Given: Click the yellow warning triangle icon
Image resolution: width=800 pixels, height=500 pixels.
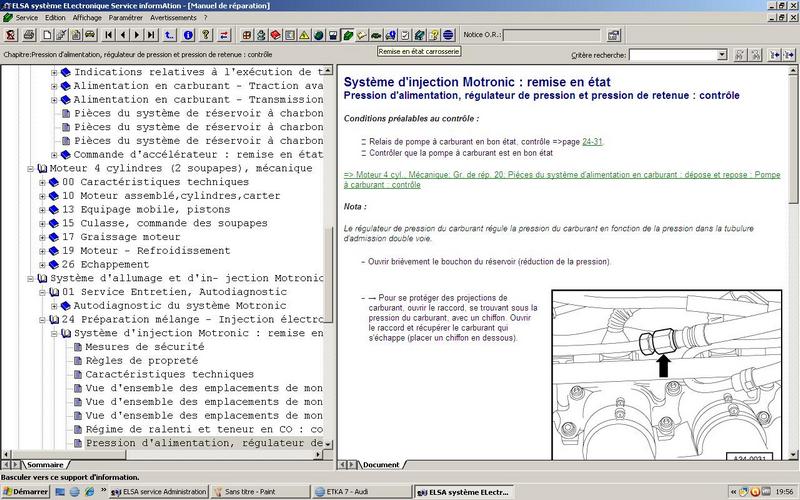Looking at the screenshot, I should point(304,35).
